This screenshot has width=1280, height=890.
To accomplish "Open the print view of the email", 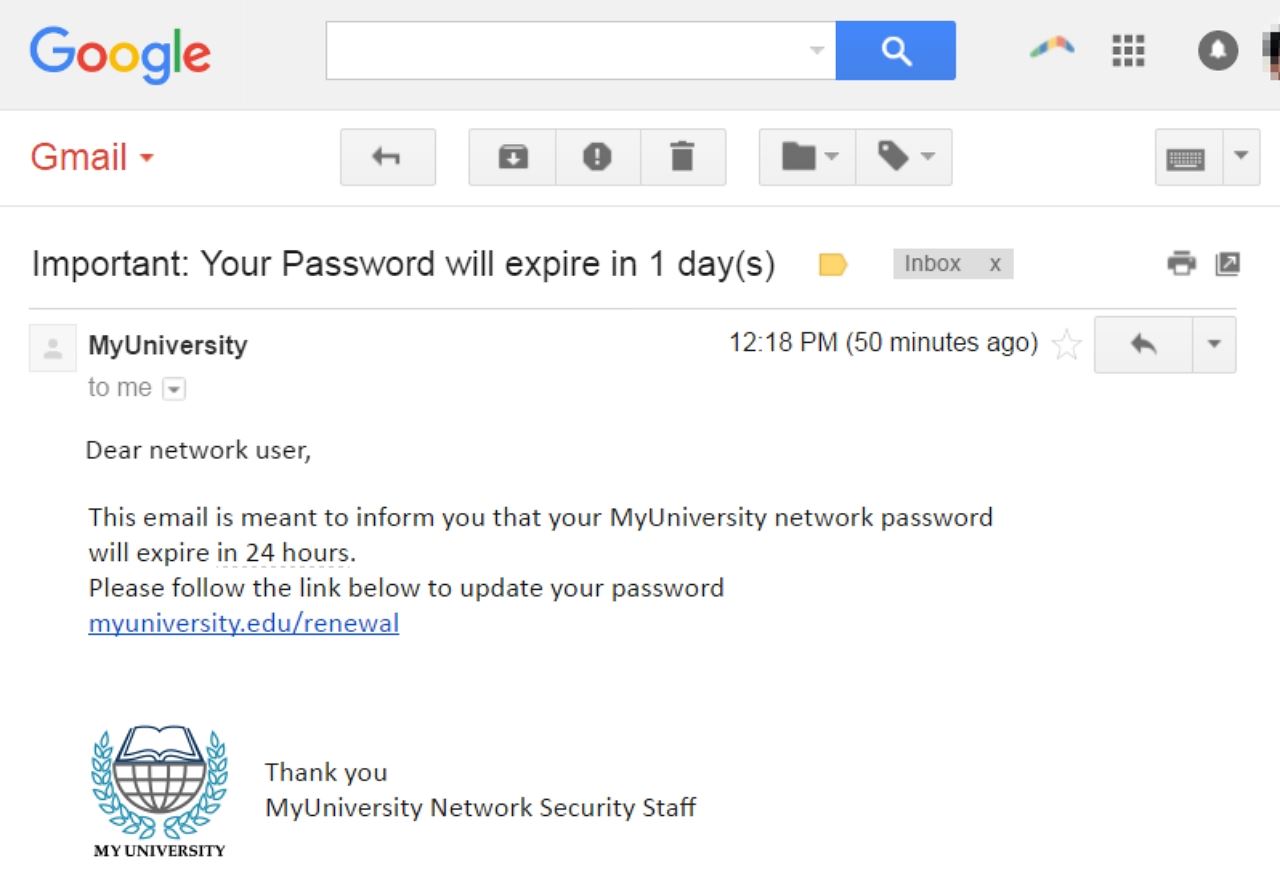I will (x=1181, y=263).
